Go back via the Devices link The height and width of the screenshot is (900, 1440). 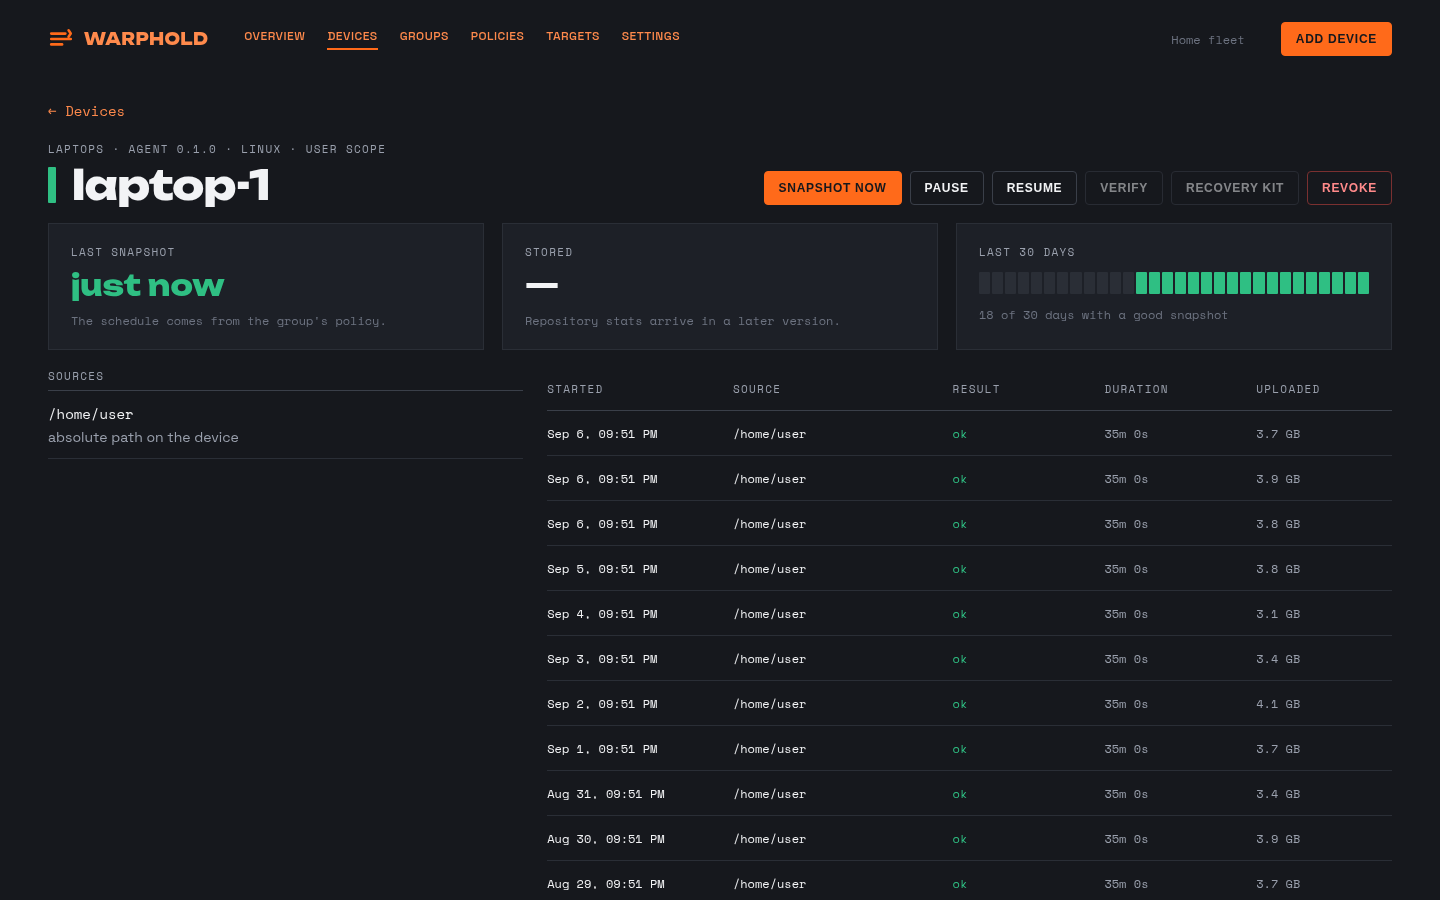coord(86,111)
